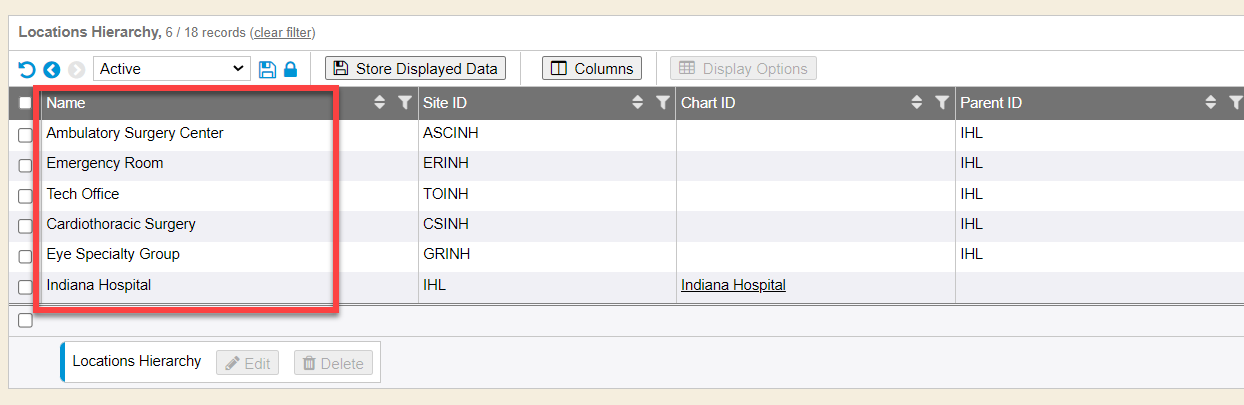The width and height of the screenshot is (1244, 405).
Task: Open the Active status dropdown
Action: coord(171,69)
